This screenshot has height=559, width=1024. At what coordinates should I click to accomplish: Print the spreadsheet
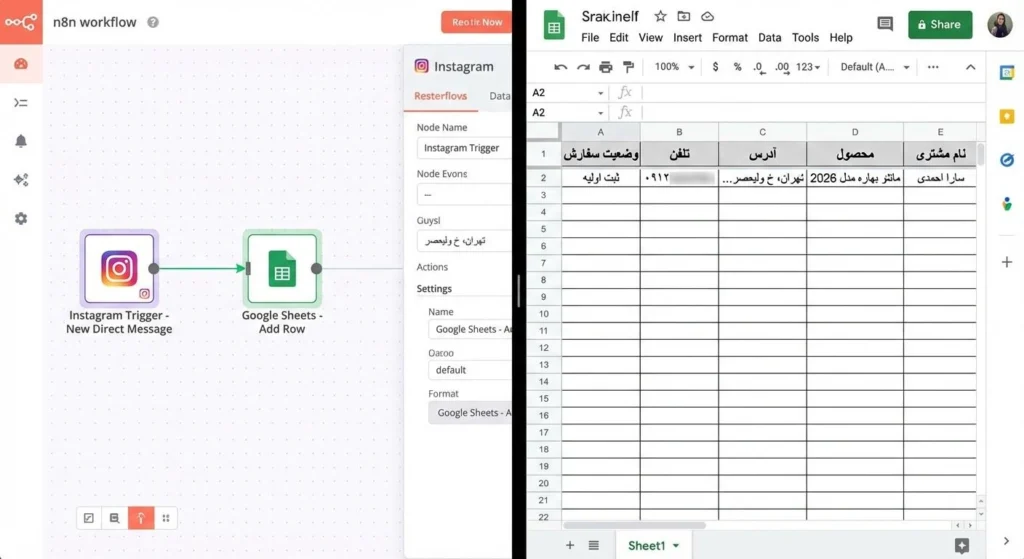(x=606, y=67)
